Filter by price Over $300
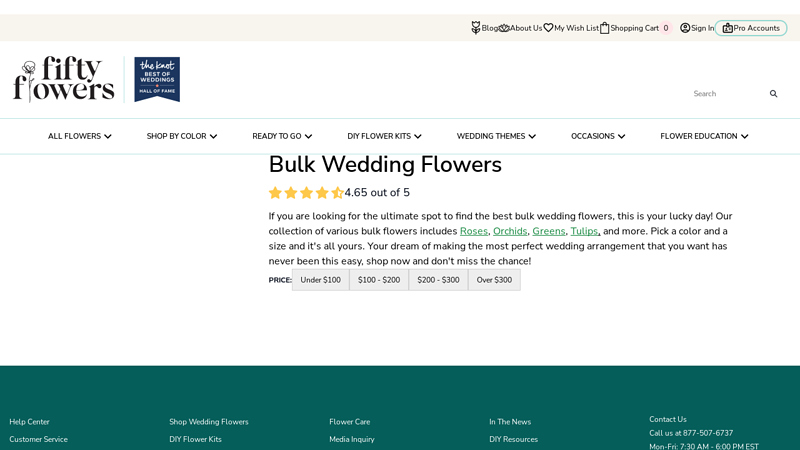The width and height of the screenshot is (800, 450). [494, 280]
